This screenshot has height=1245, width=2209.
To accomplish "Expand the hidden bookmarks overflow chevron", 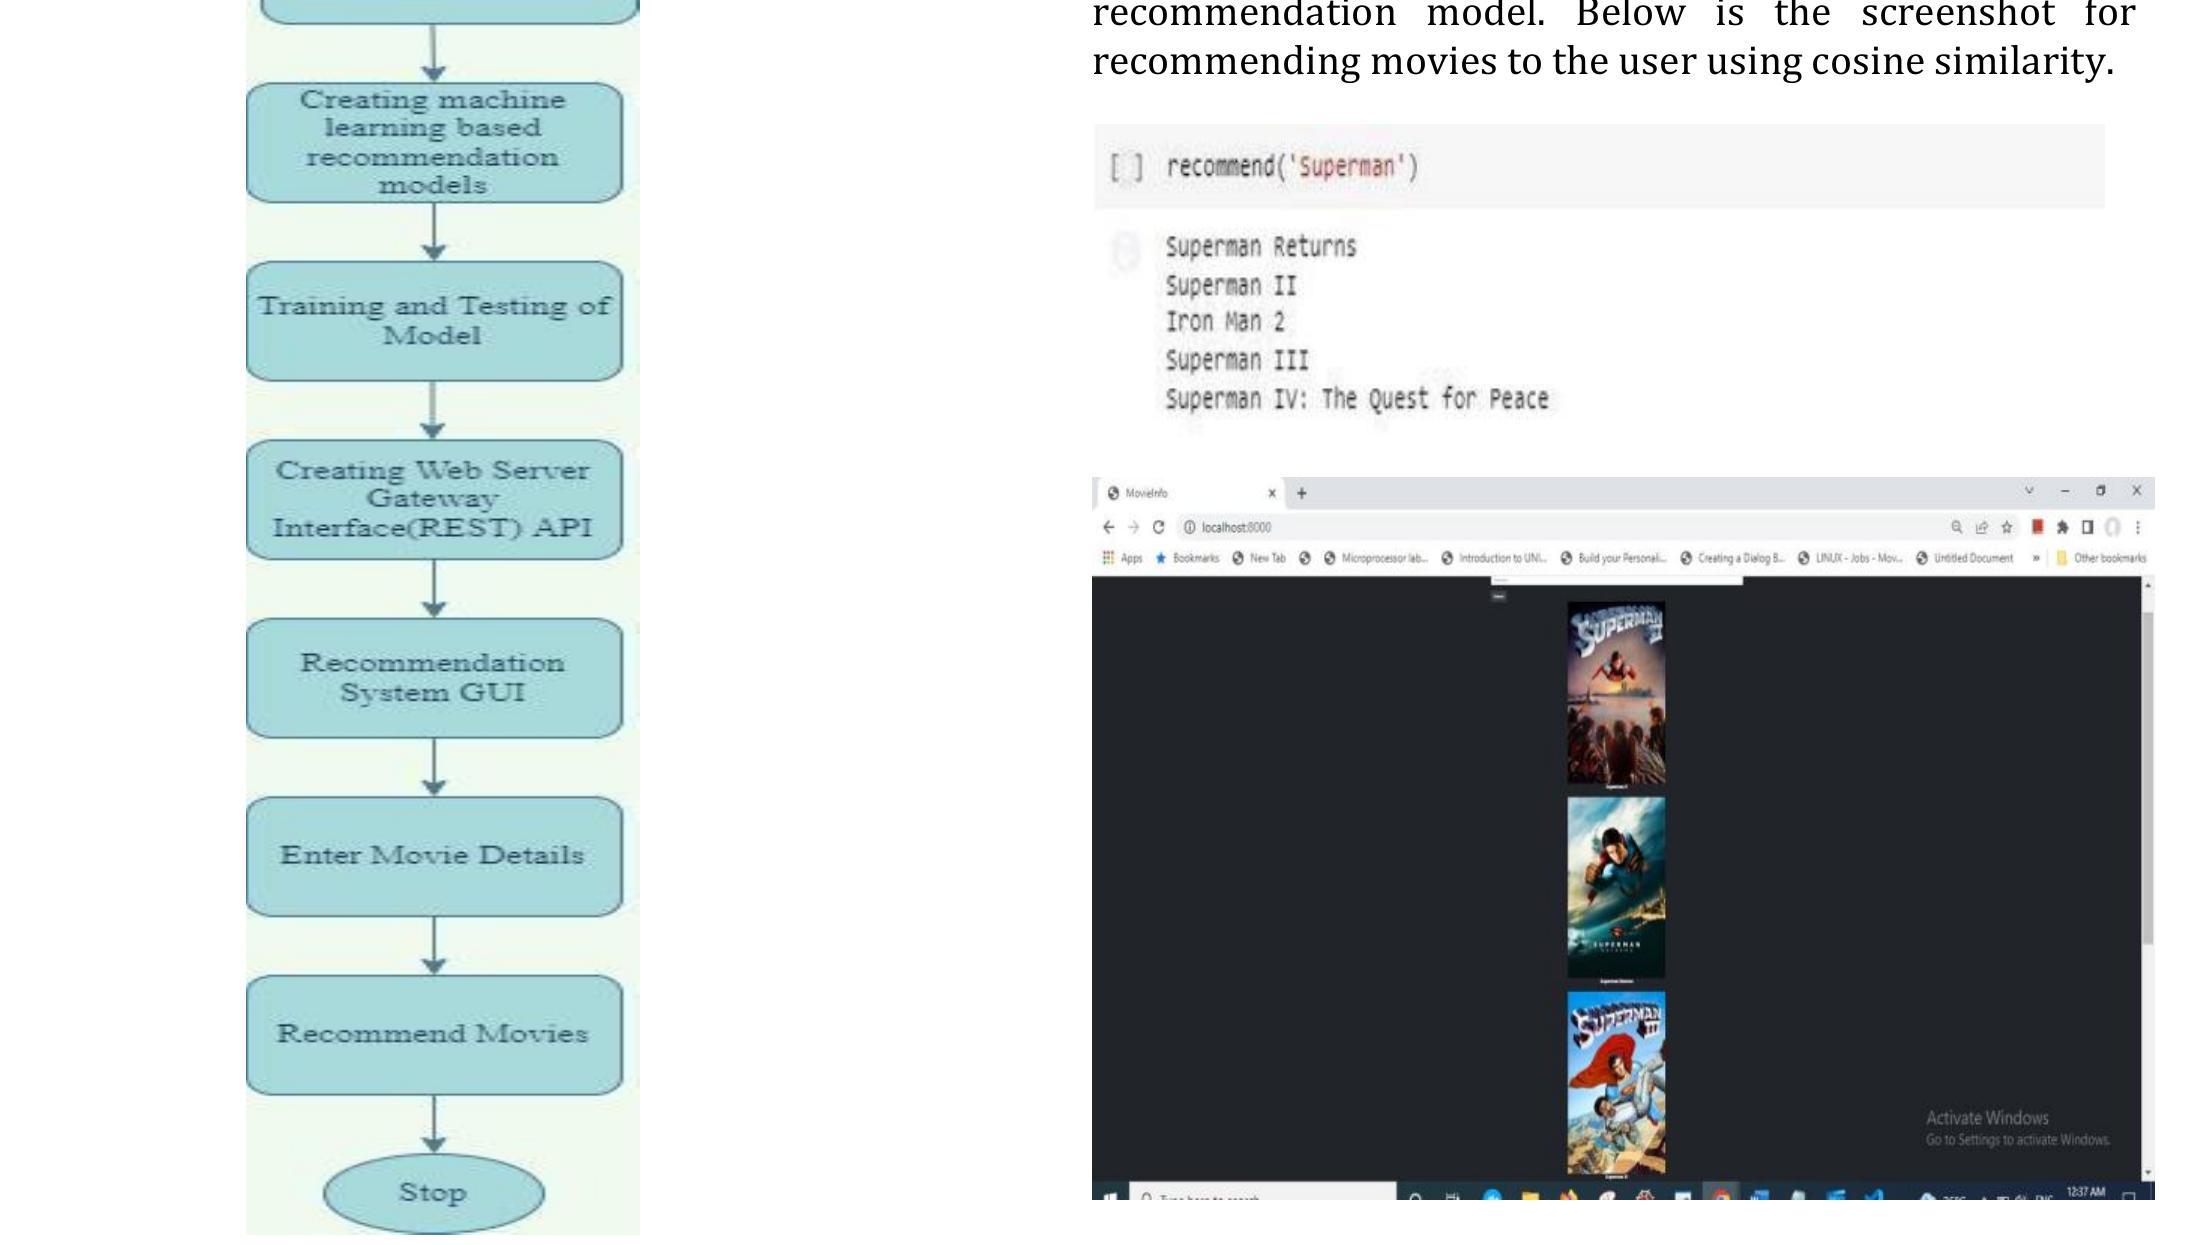I will coord(2036,558).
